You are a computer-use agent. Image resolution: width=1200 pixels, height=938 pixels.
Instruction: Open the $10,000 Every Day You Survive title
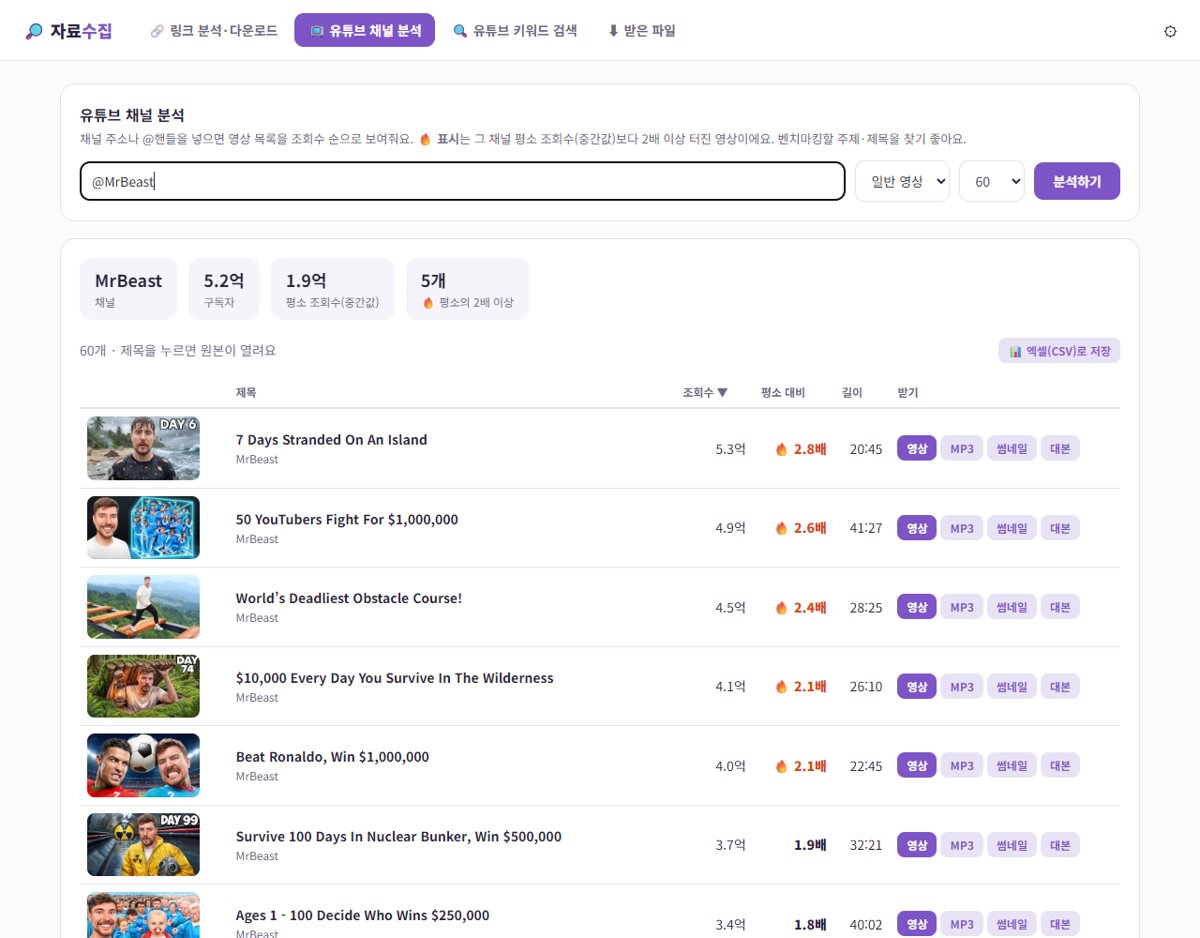pyautogui.click(x=394, y=678)
